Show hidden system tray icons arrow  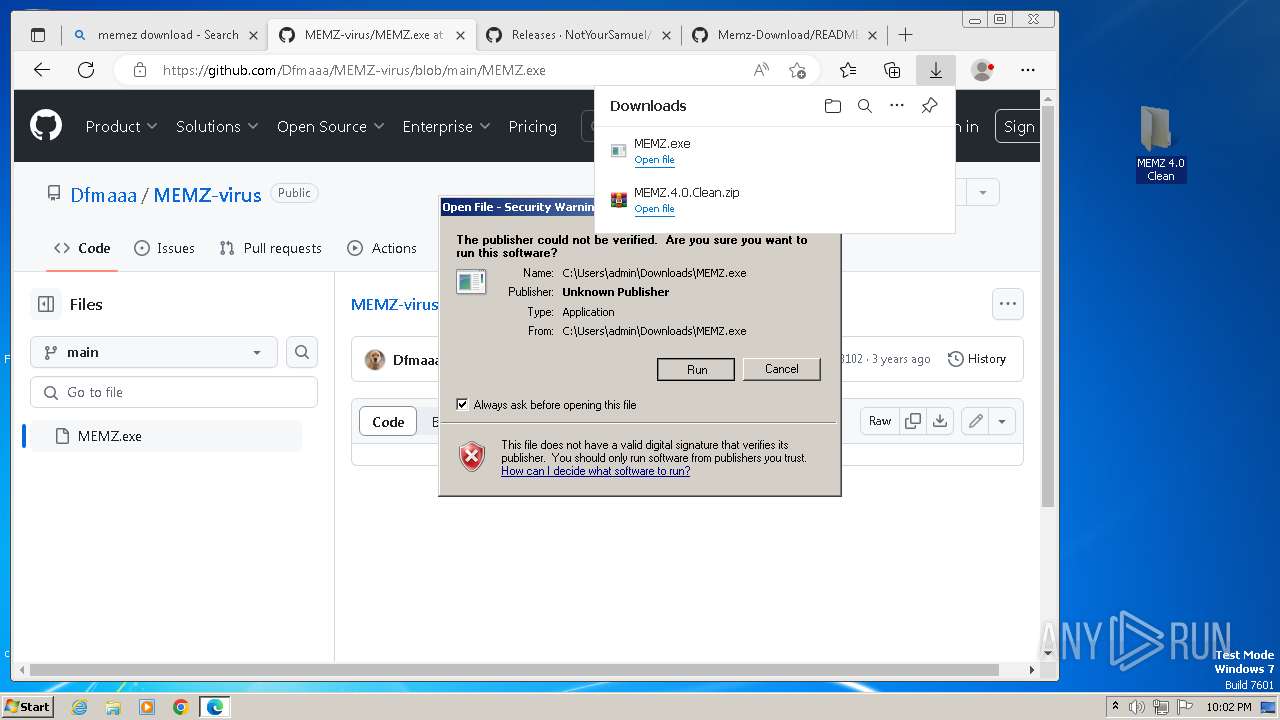1115,707
